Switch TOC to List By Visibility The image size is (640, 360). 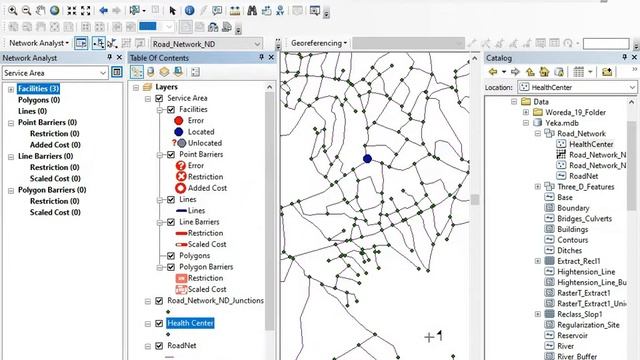(x=164, y=72)
